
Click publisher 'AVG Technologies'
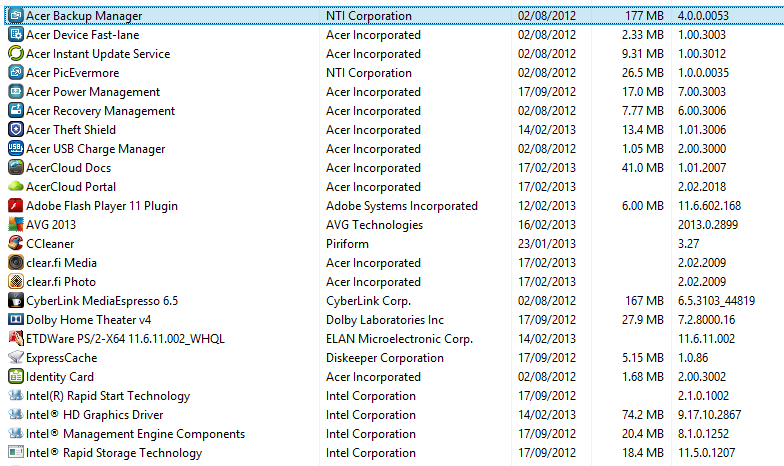pyautogui.click(x=374, y=225)
